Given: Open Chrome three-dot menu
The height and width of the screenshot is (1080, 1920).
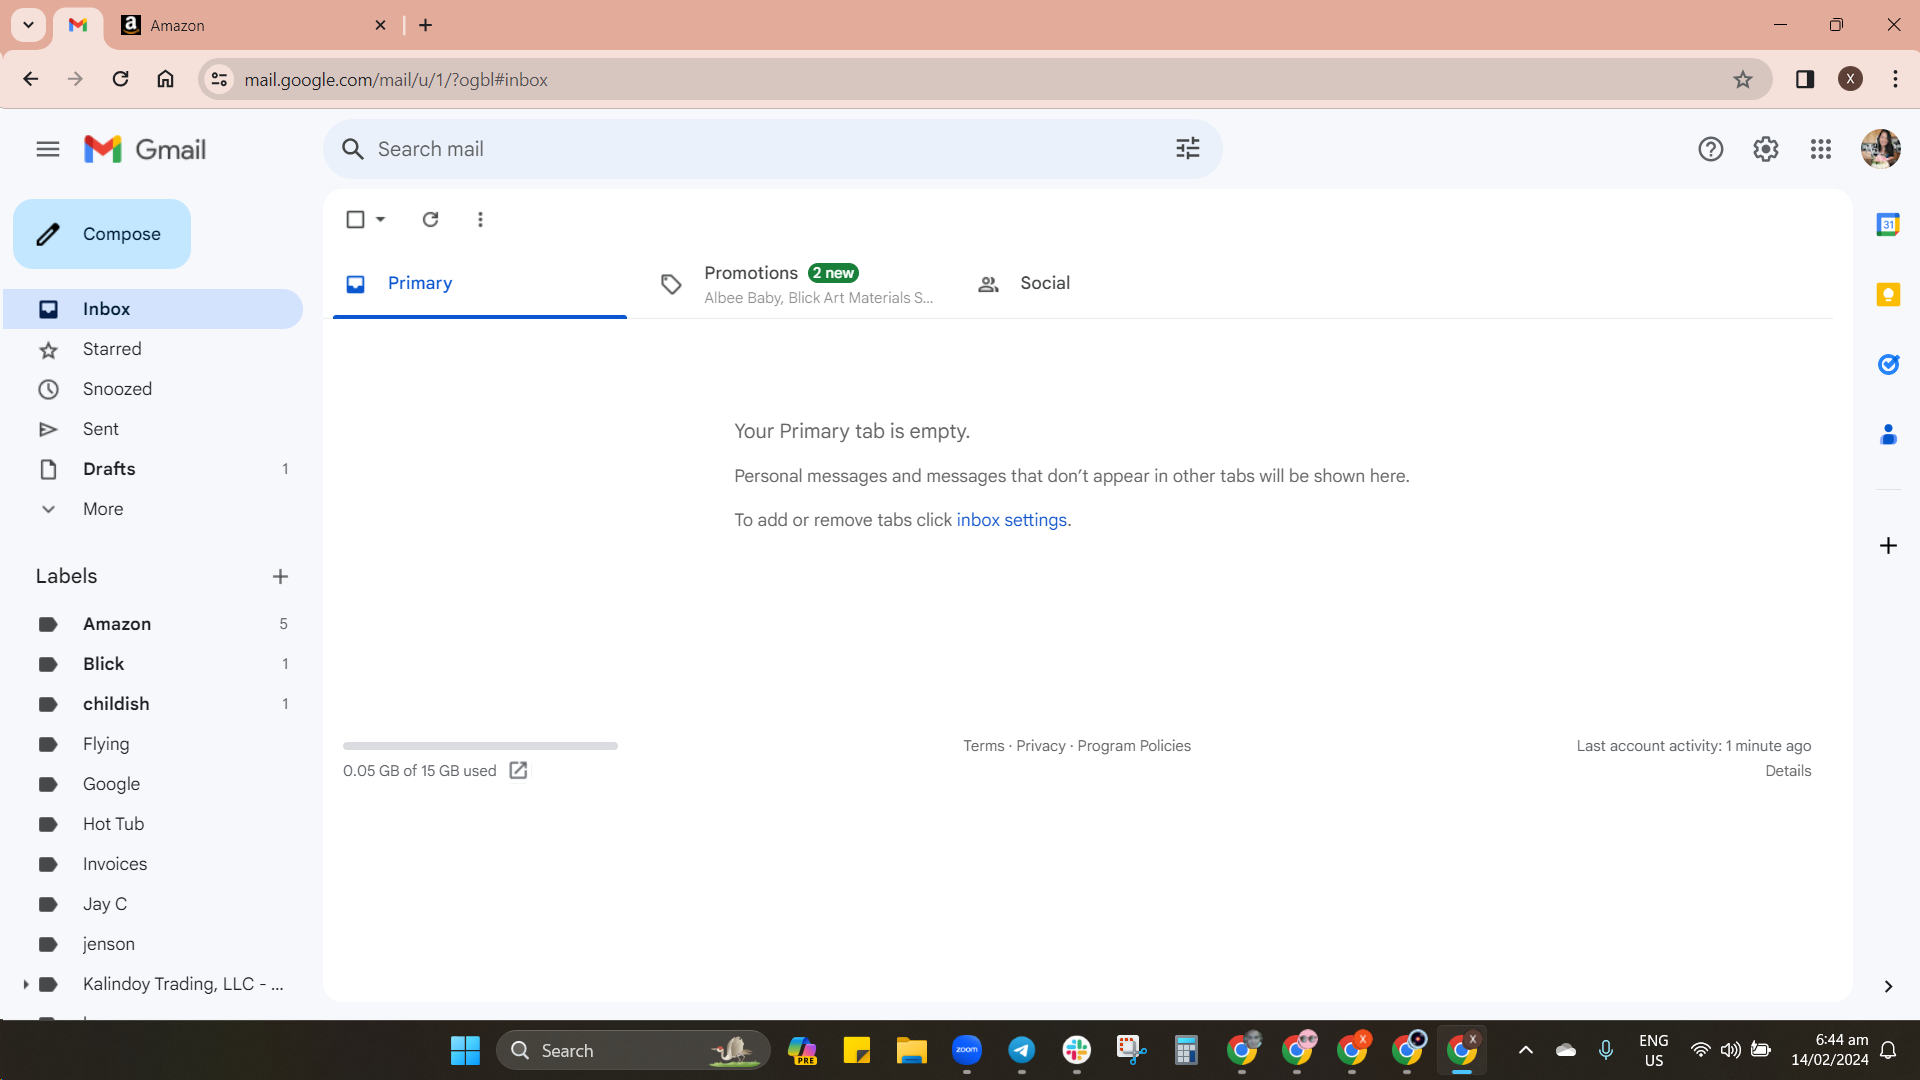Looking at the screenshot, I should (1895, 79).
